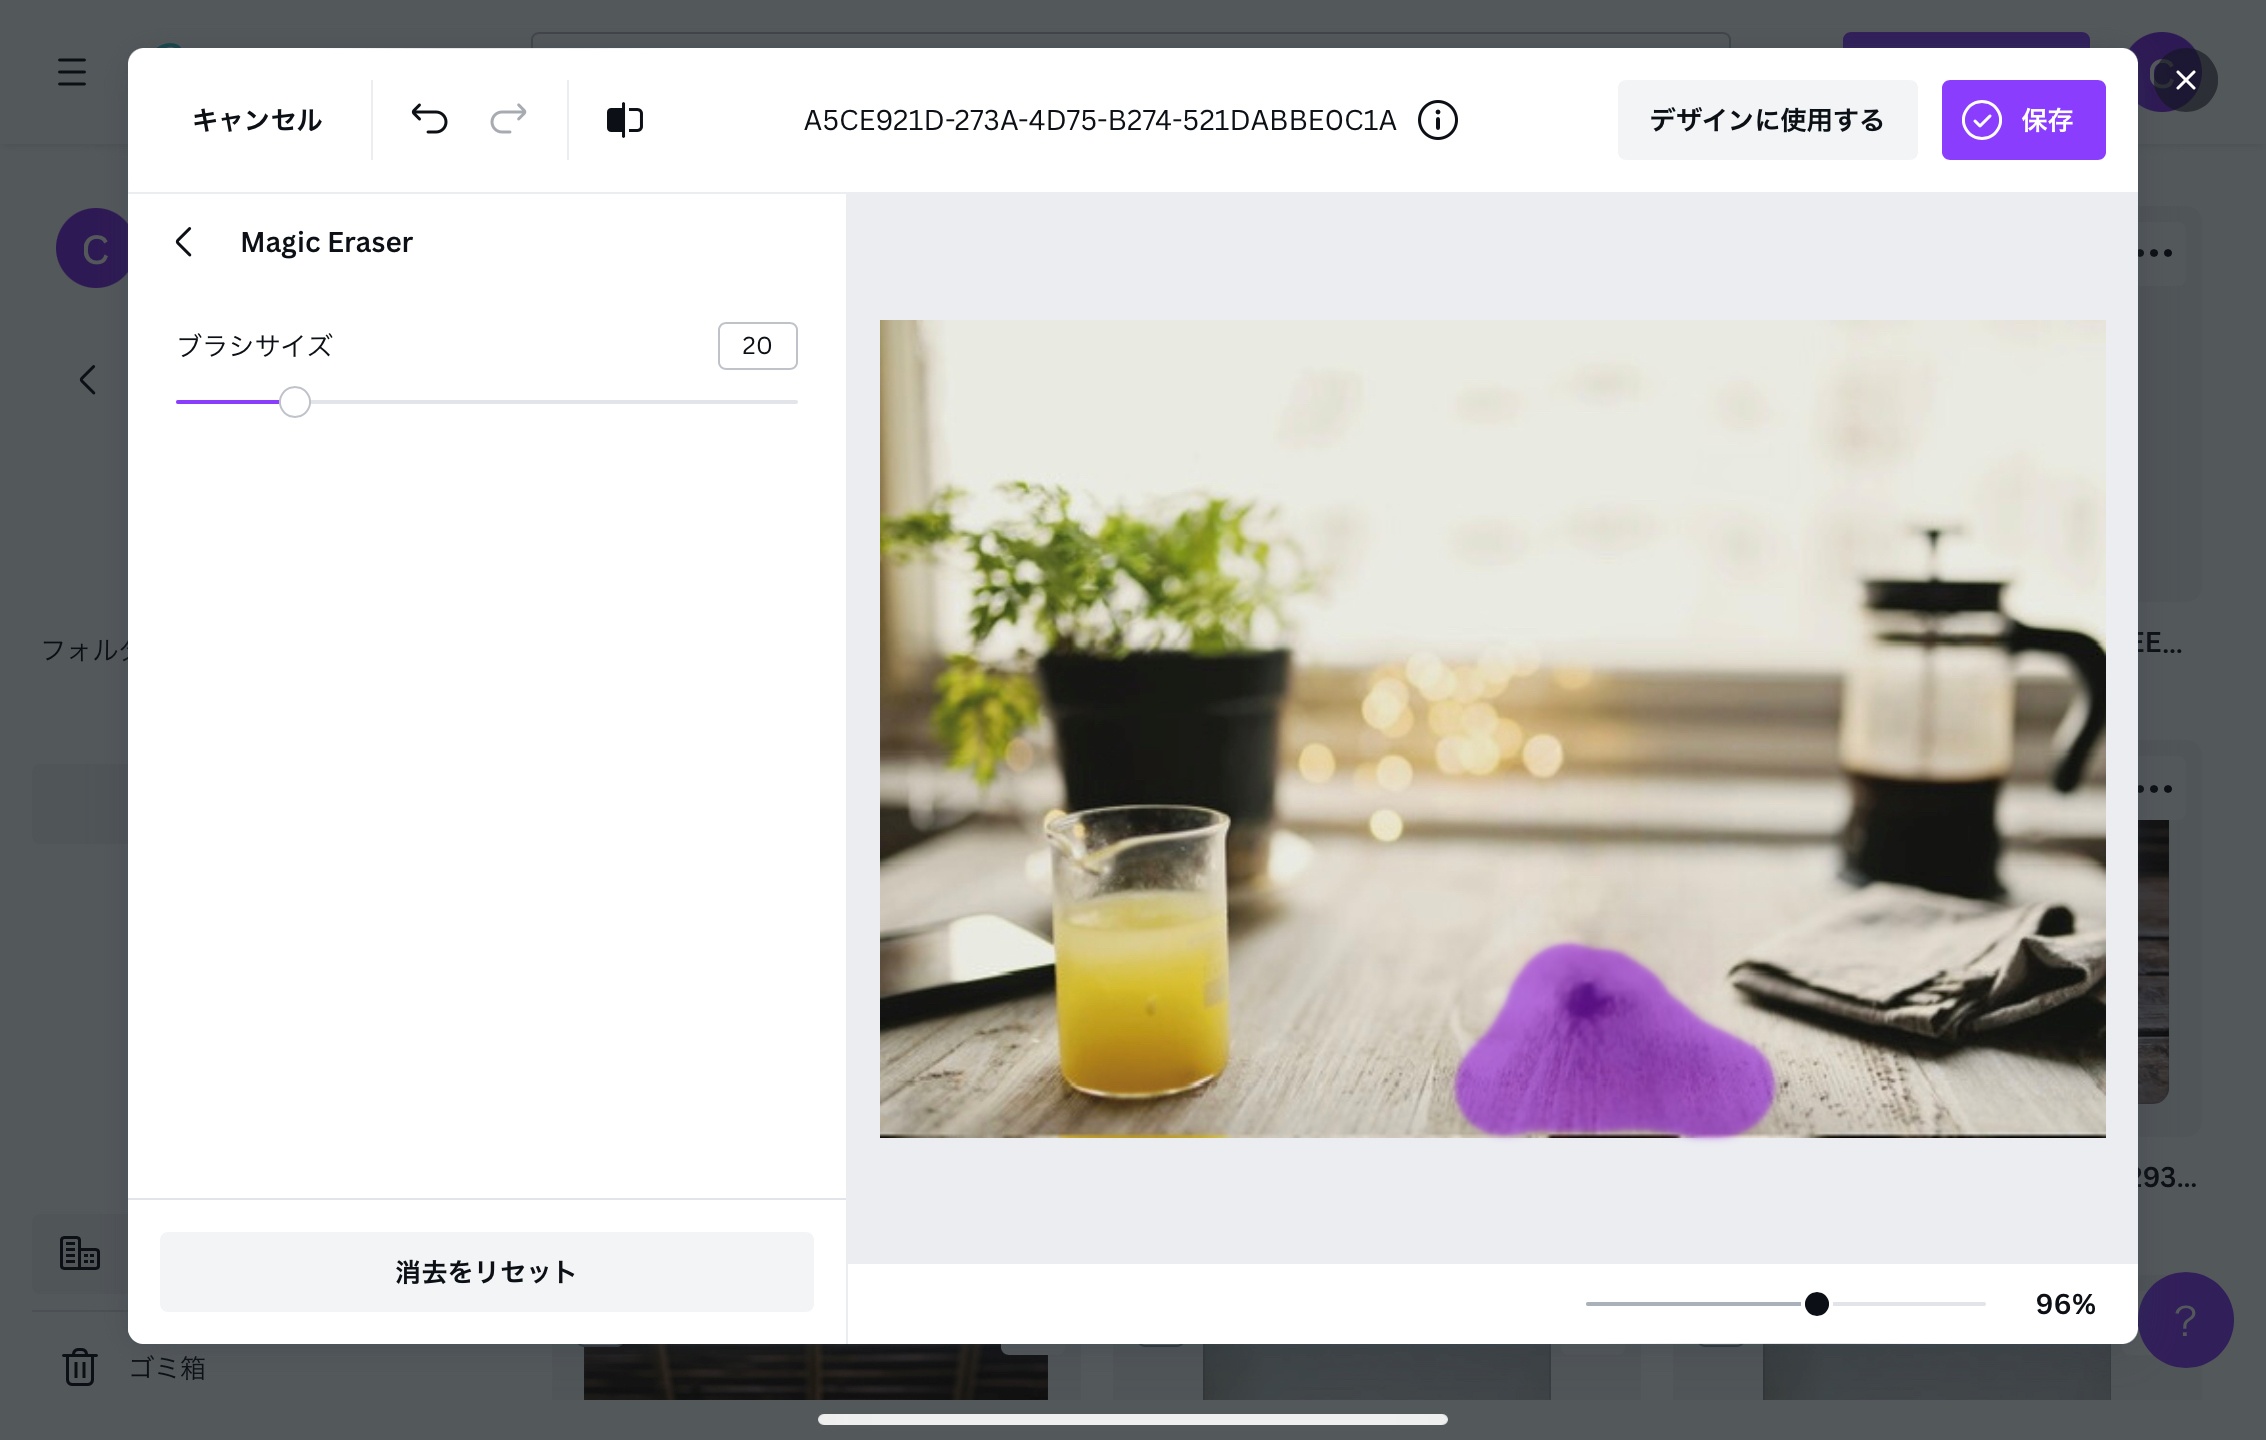Undo the last eraser stroke
The width and height of the screenshot is (2266, 1440).
pos(429,120)
